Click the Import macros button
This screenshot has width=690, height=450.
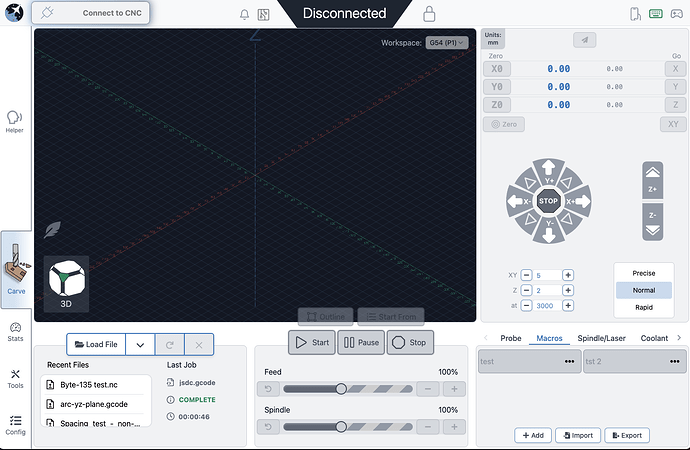pyautogui.click(x=580, y=435)
